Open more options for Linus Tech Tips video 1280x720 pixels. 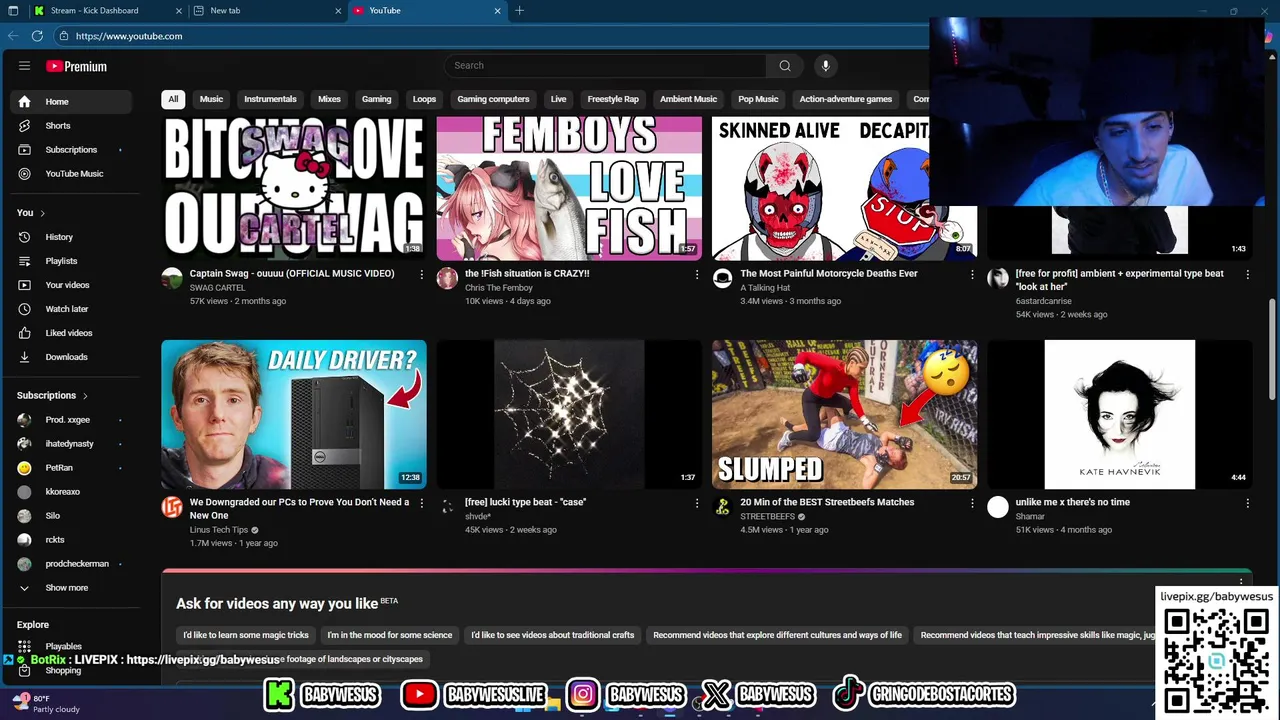(421, 503)
